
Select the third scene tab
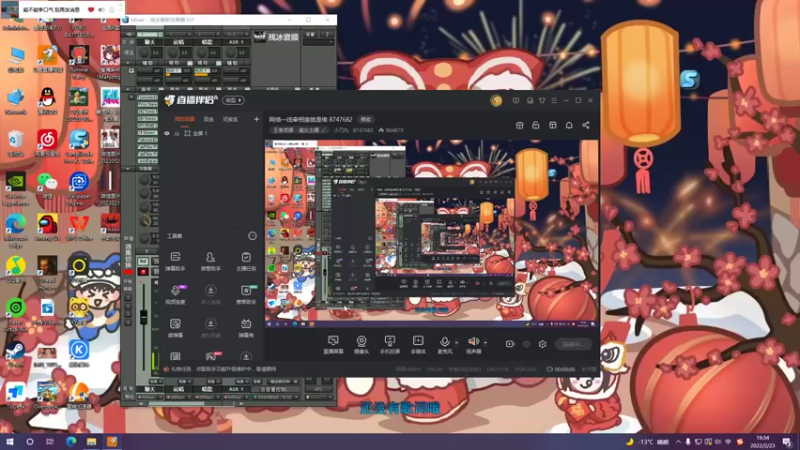click(x=230, y=119)
